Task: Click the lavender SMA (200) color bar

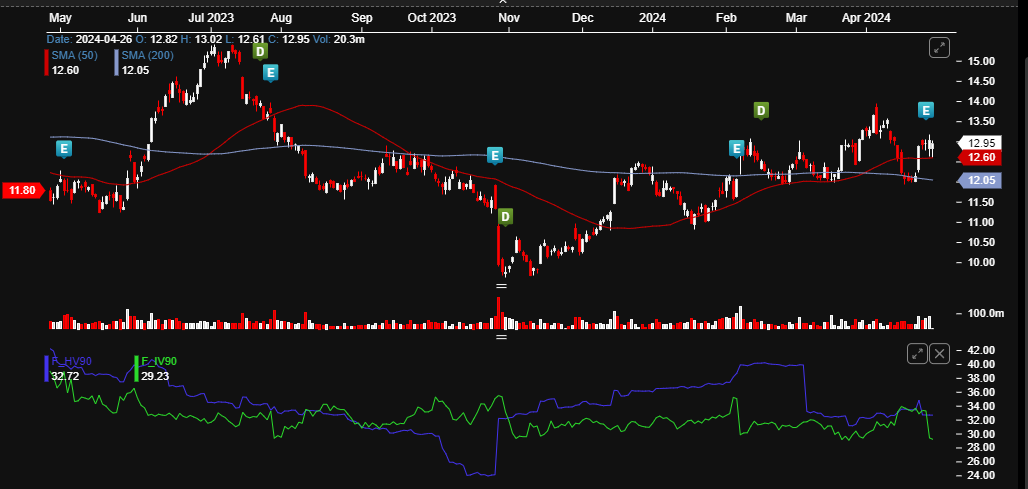Action: [x=117, y=62]
